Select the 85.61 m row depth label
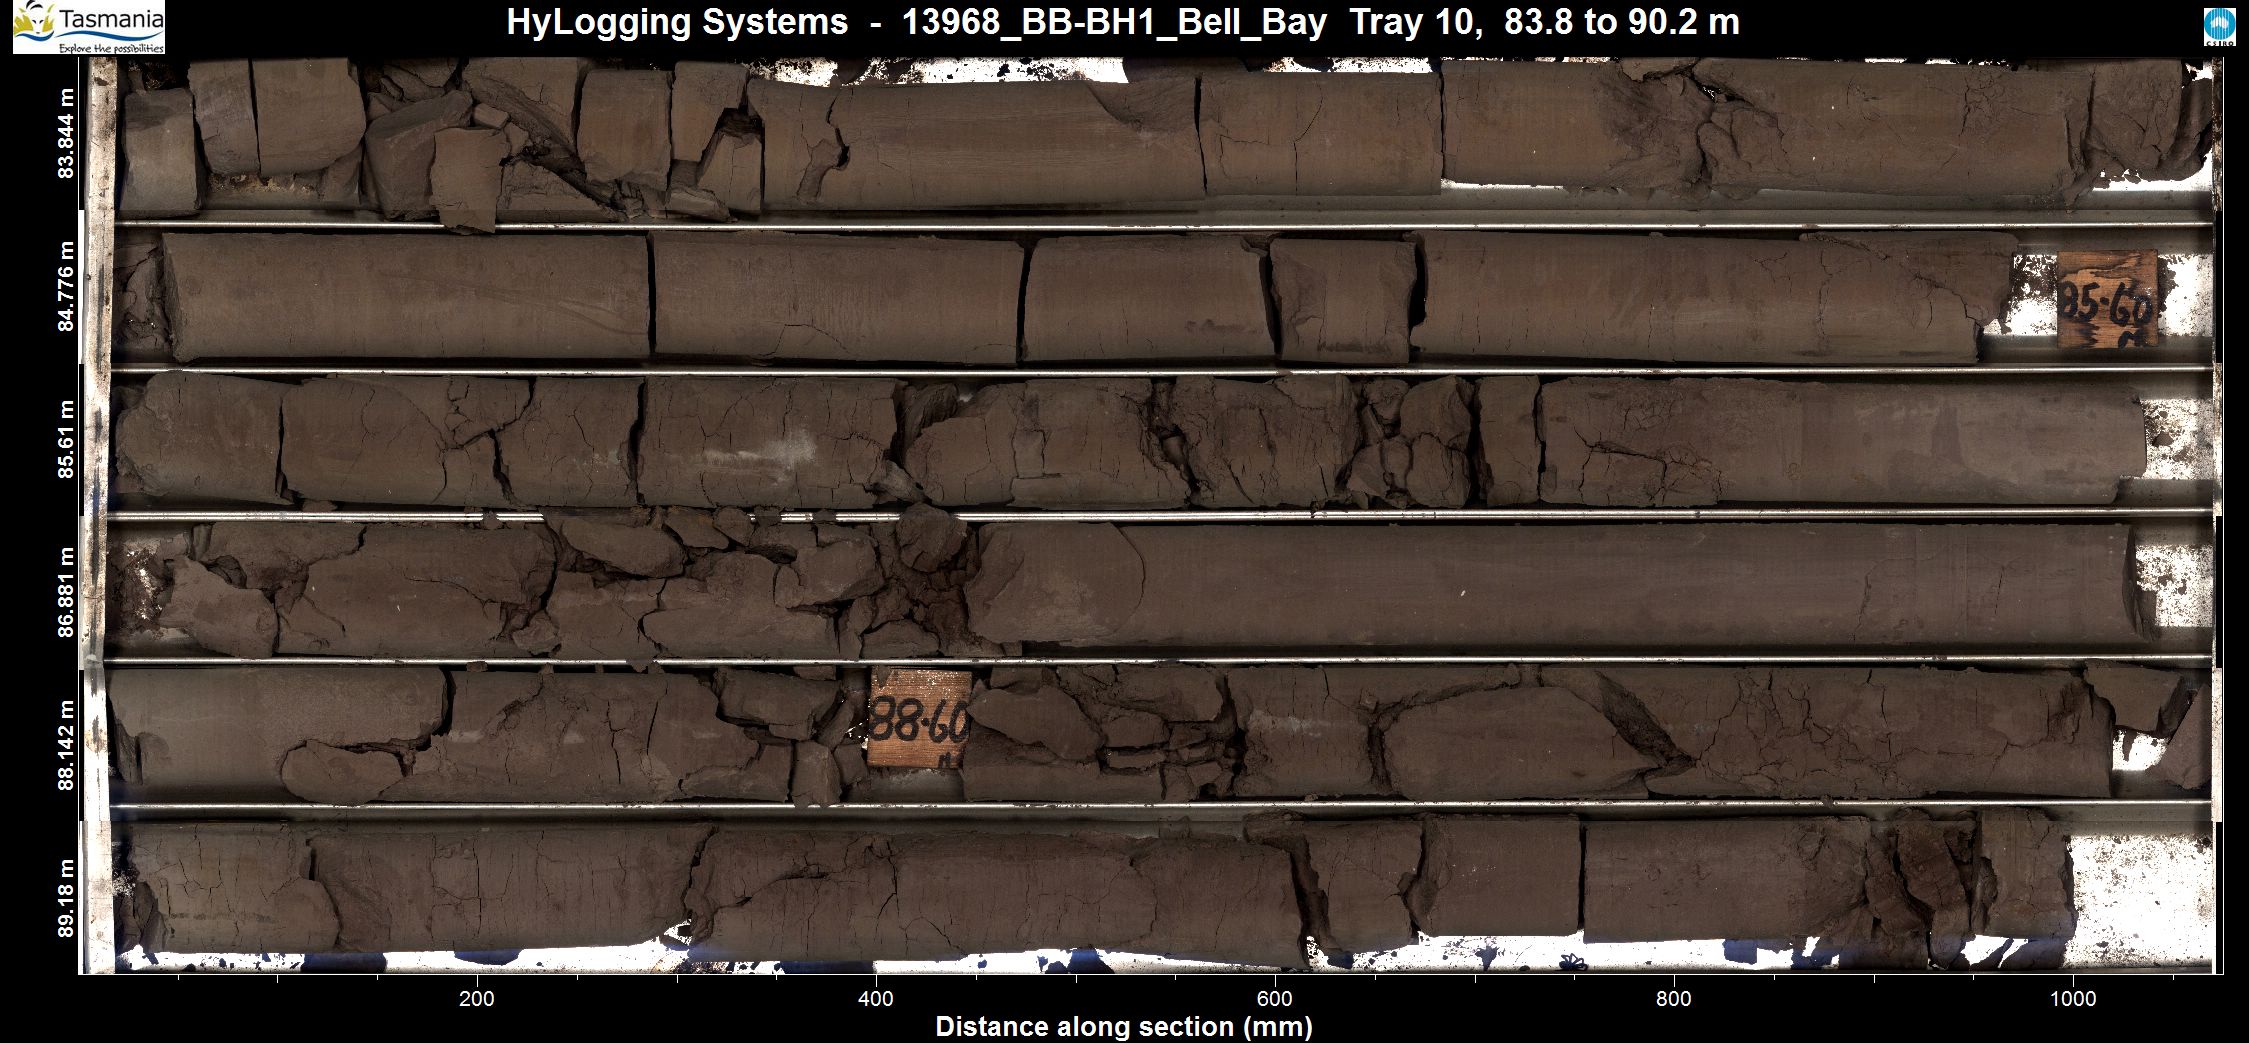 [x=67, y=440]
